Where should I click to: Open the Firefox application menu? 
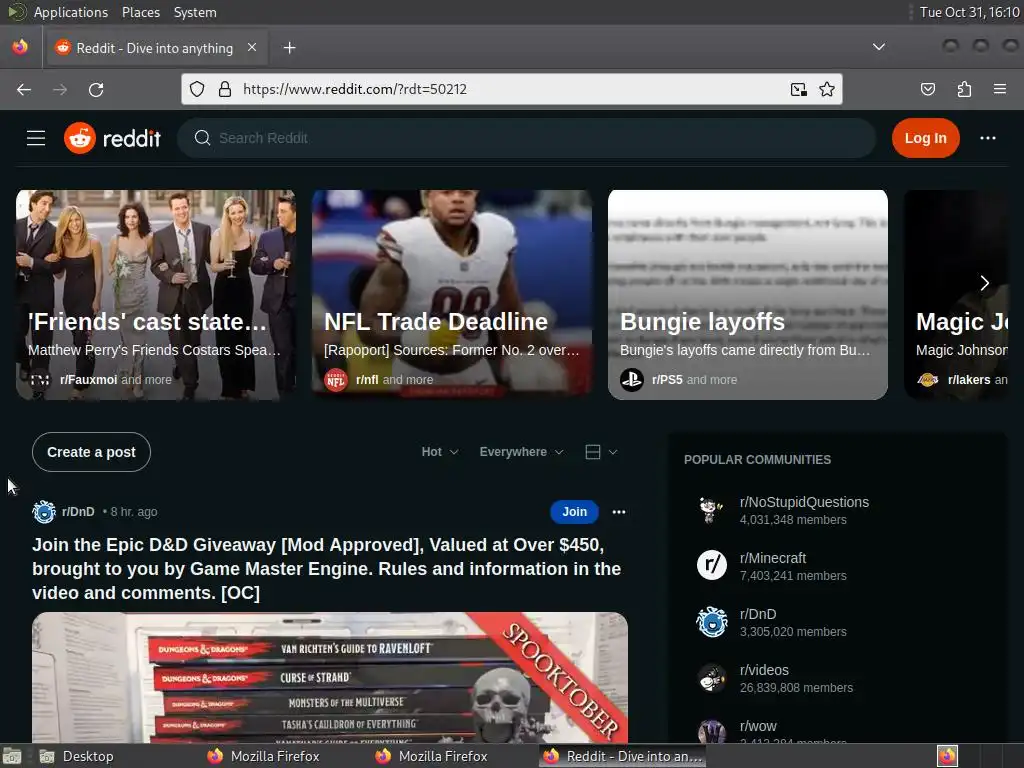pyautogui.click(x=999, y=89)
